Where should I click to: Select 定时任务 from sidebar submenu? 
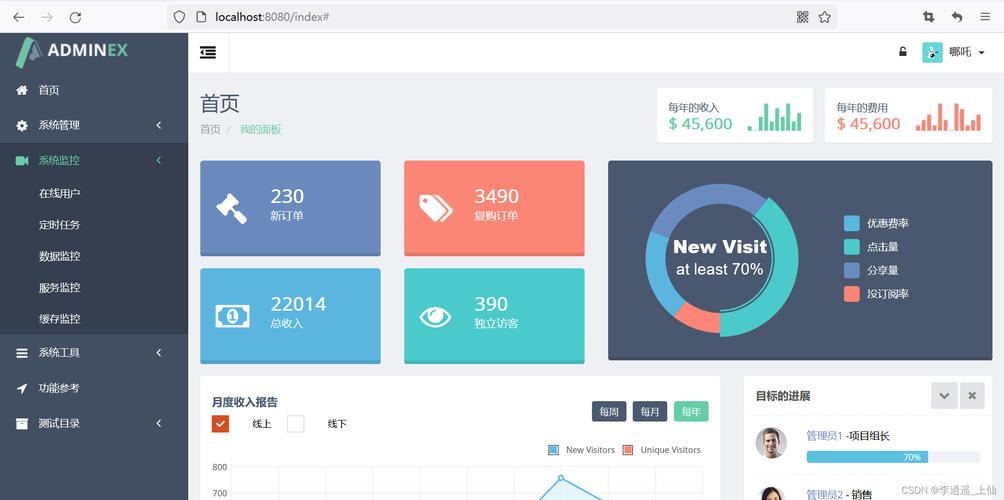click(60, 225)
